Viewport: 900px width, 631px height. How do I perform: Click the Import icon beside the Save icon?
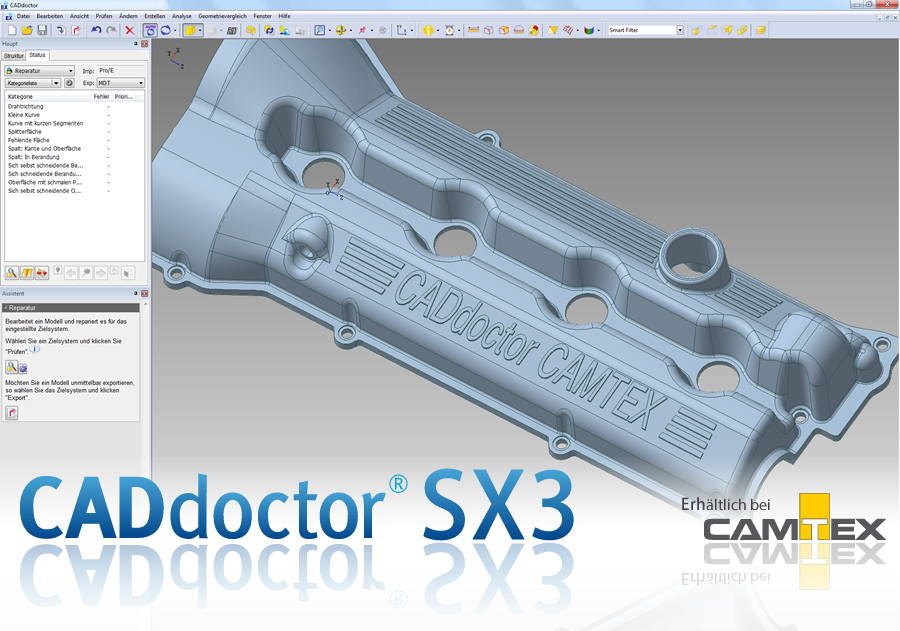click(x=60, y=30)
